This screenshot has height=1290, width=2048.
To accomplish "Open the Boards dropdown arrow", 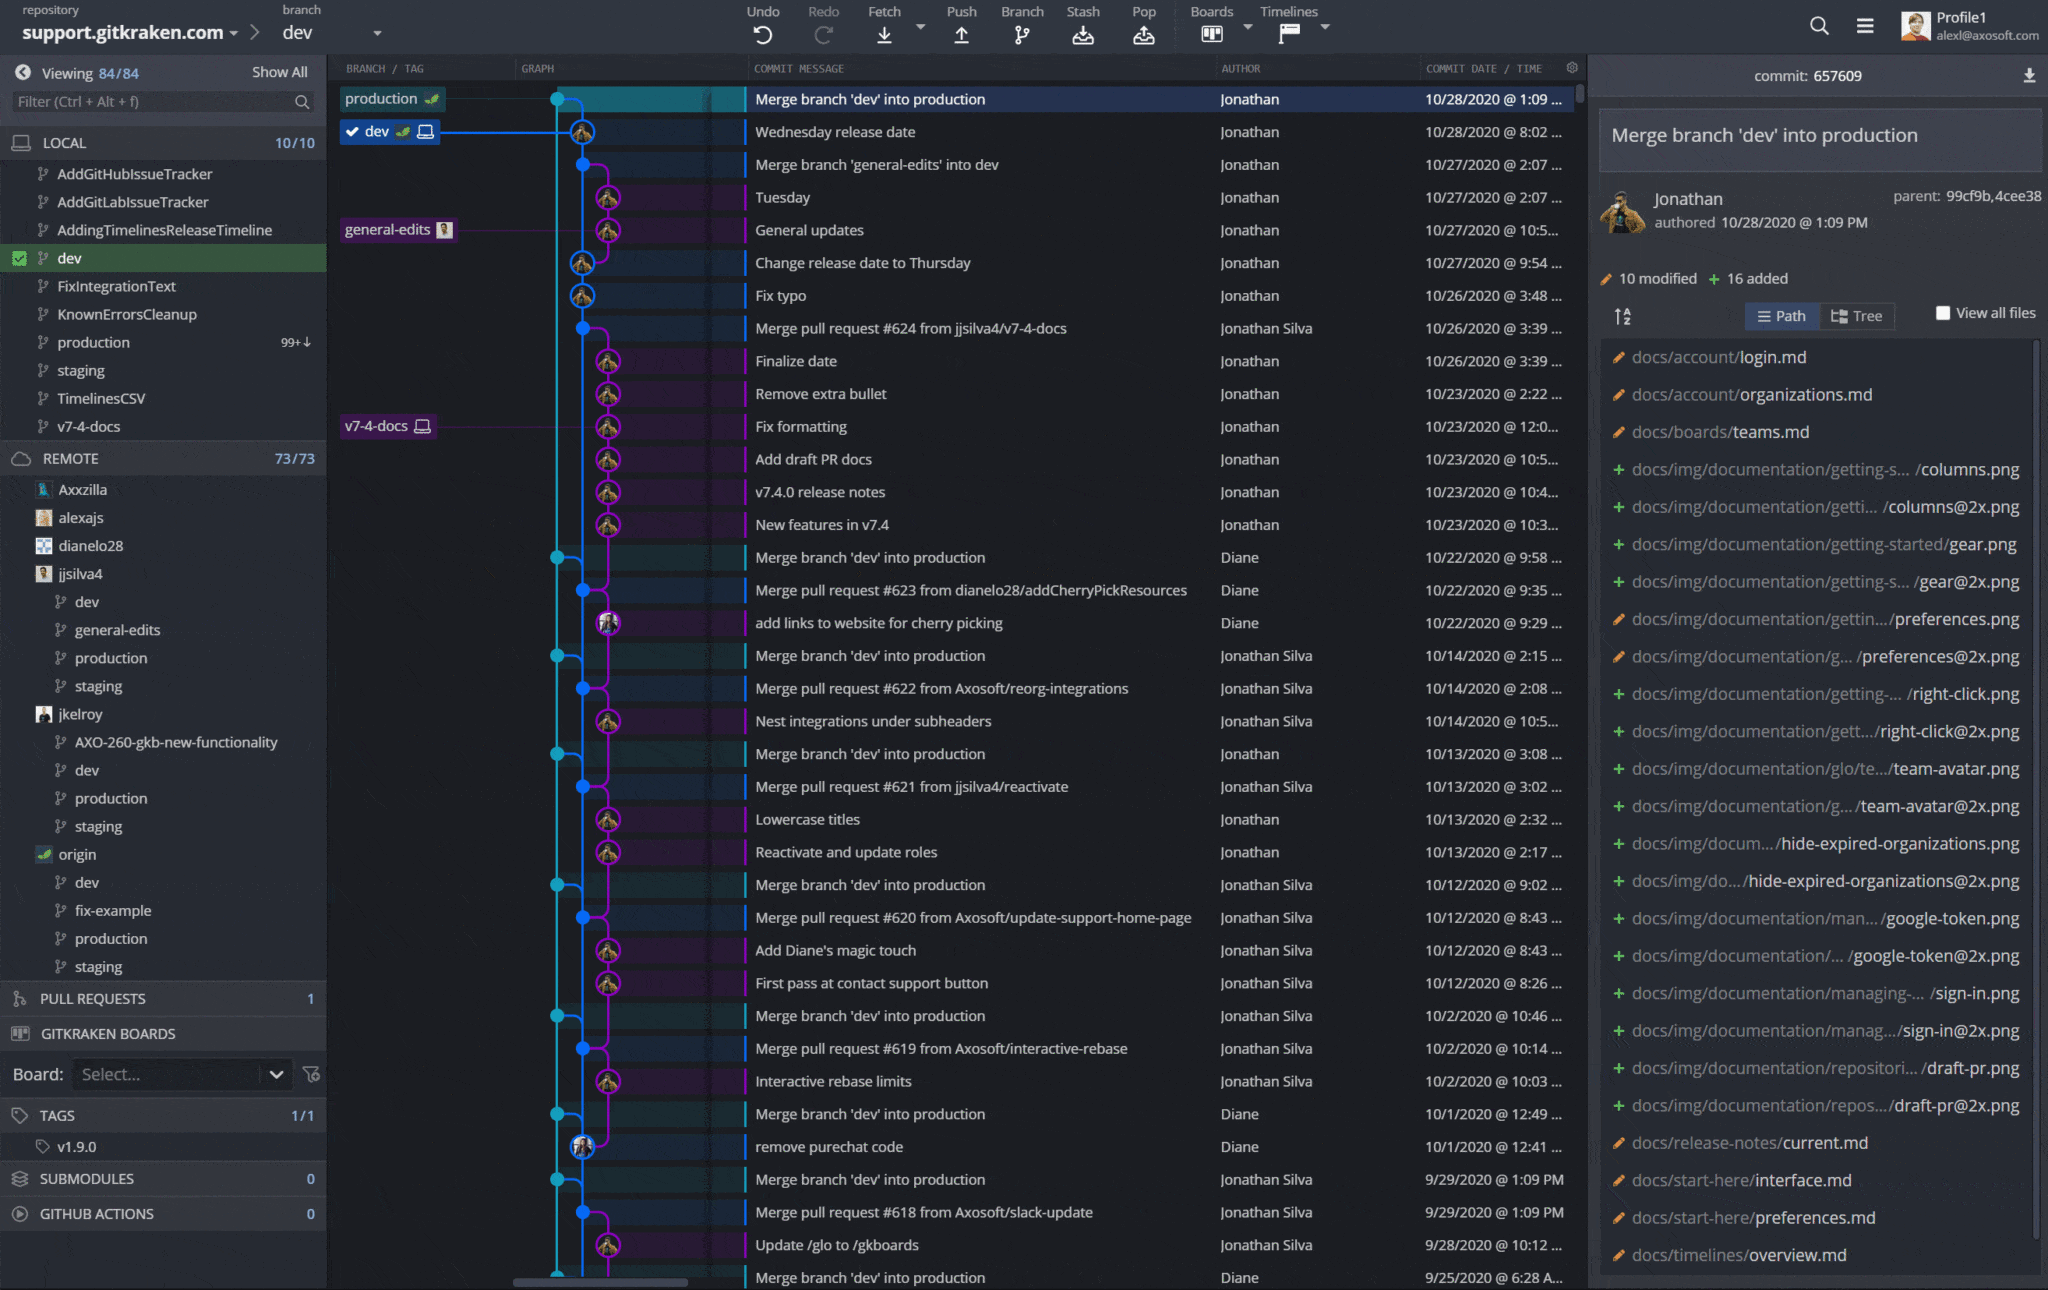I will (x=1247, y=27).
